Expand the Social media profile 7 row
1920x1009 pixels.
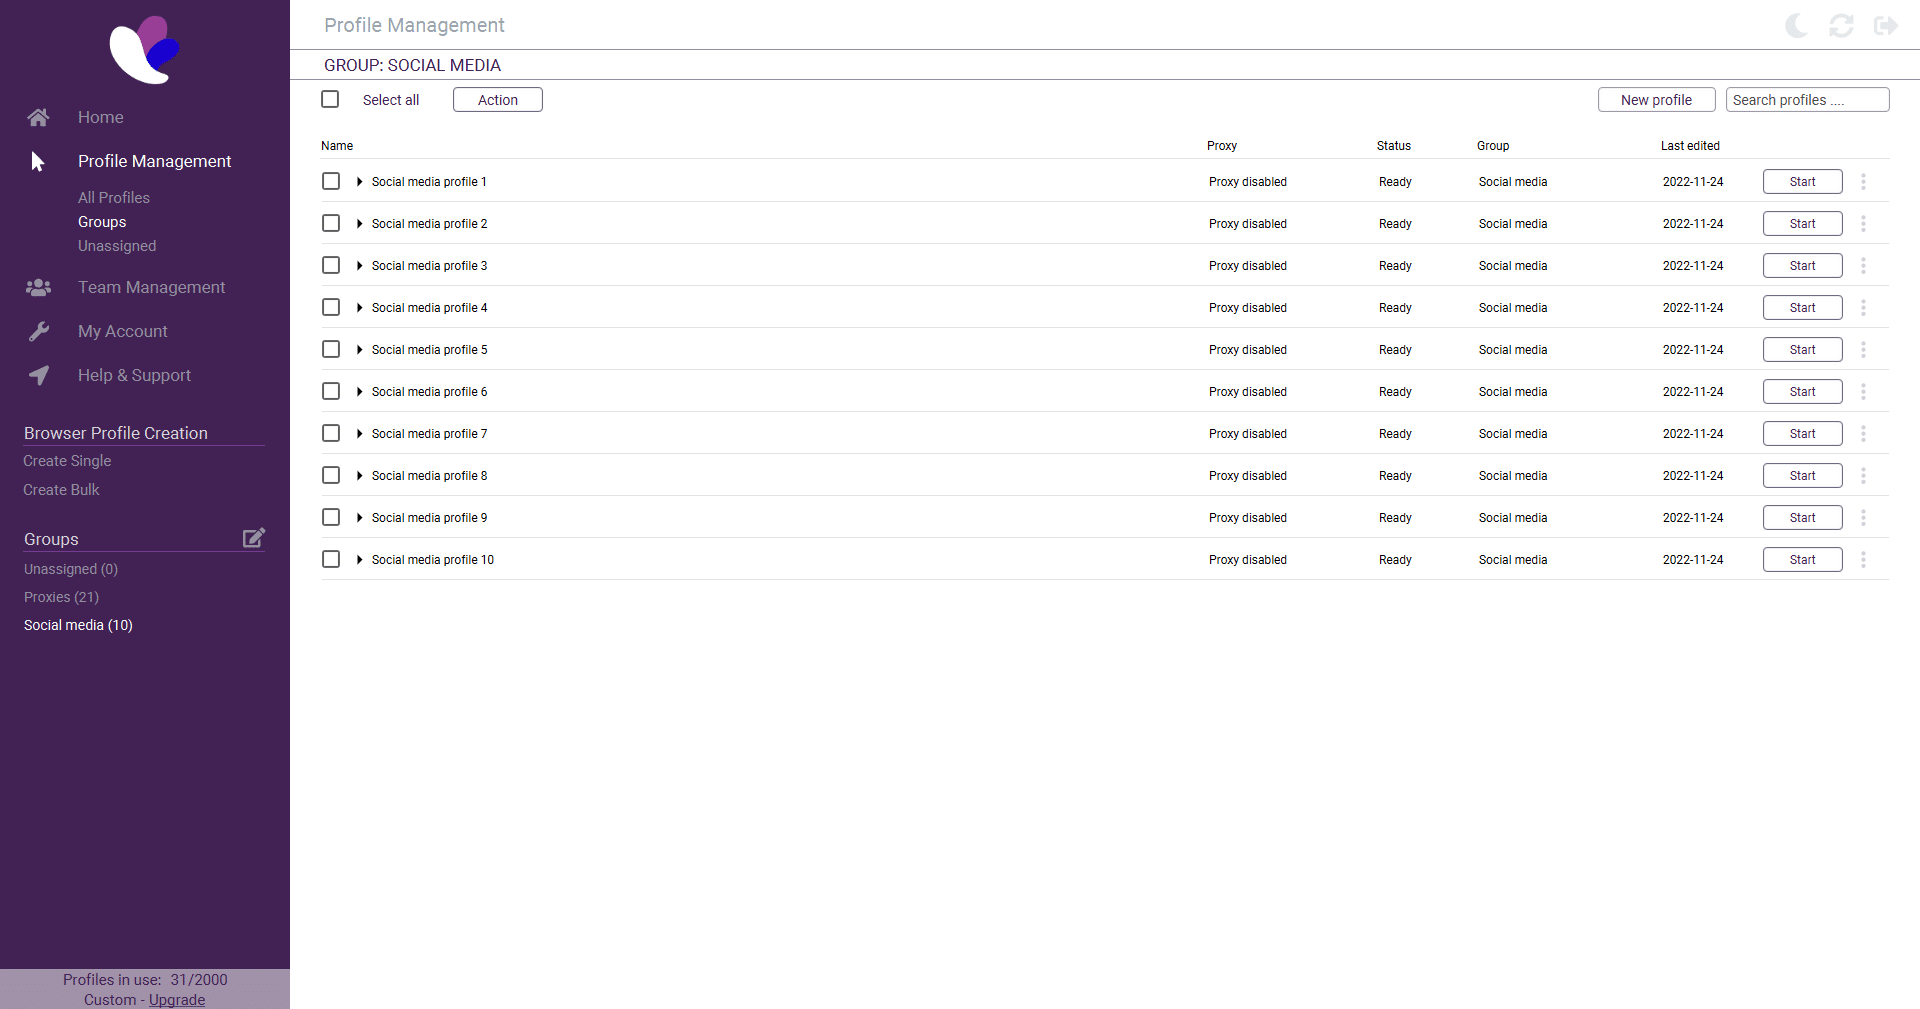point(359,433)
